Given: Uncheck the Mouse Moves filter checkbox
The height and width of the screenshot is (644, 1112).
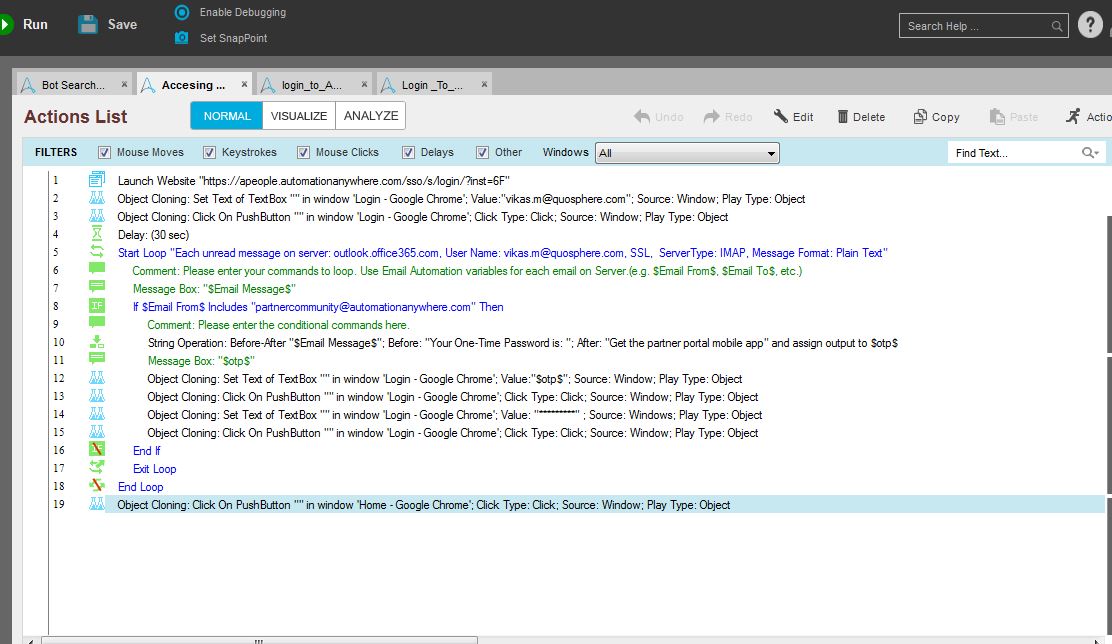Looking at the screenshot, I should coord(104,153).
